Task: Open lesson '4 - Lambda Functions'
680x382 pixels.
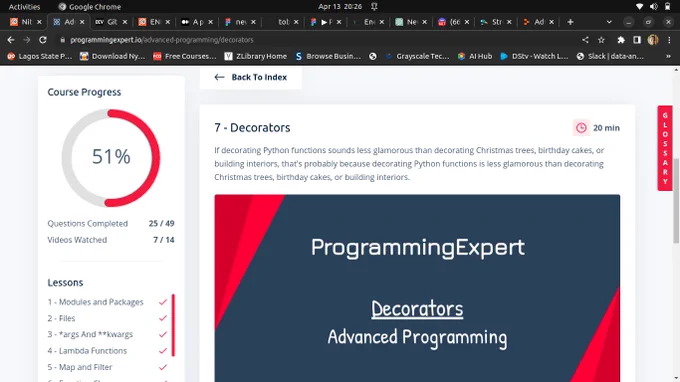Action: coord(87,351)
